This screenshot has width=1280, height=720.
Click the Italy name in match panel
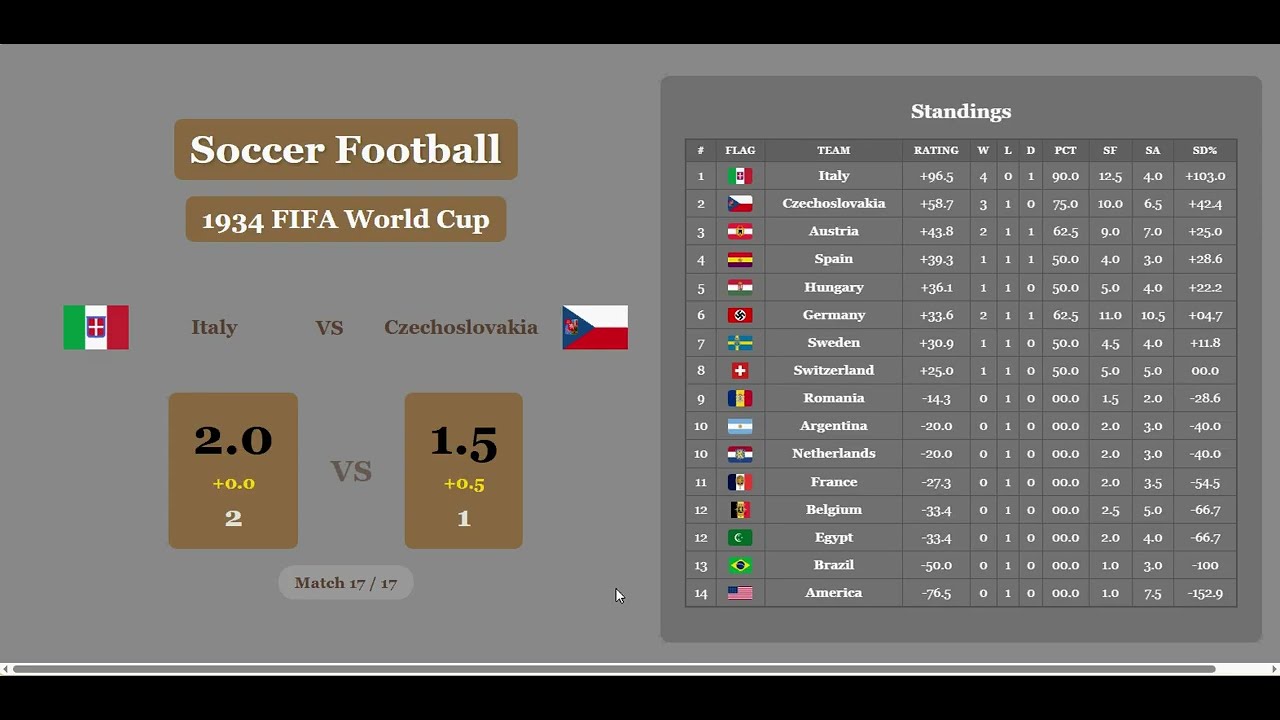pos(214,327)
